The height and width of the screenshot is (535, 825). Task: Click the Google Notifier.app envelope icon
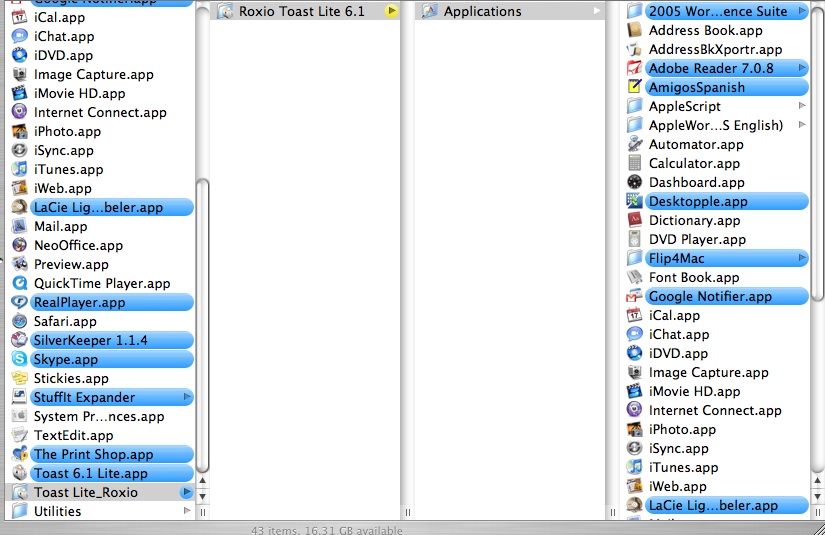tap(635, 296)
